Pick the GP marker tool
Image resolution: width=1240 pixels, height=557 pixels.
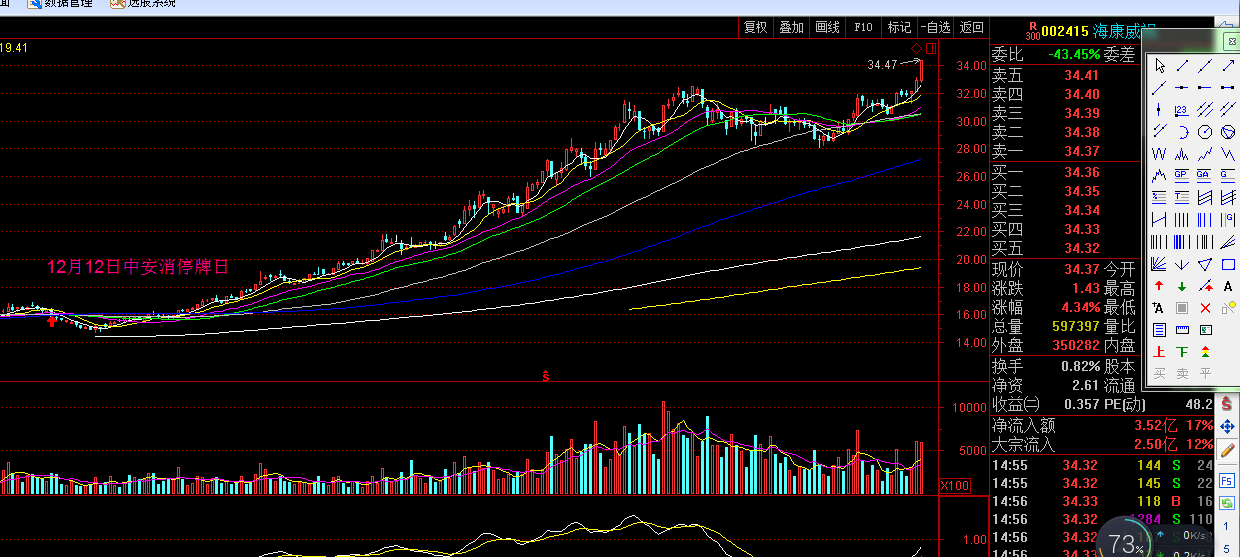point(1182,174)
